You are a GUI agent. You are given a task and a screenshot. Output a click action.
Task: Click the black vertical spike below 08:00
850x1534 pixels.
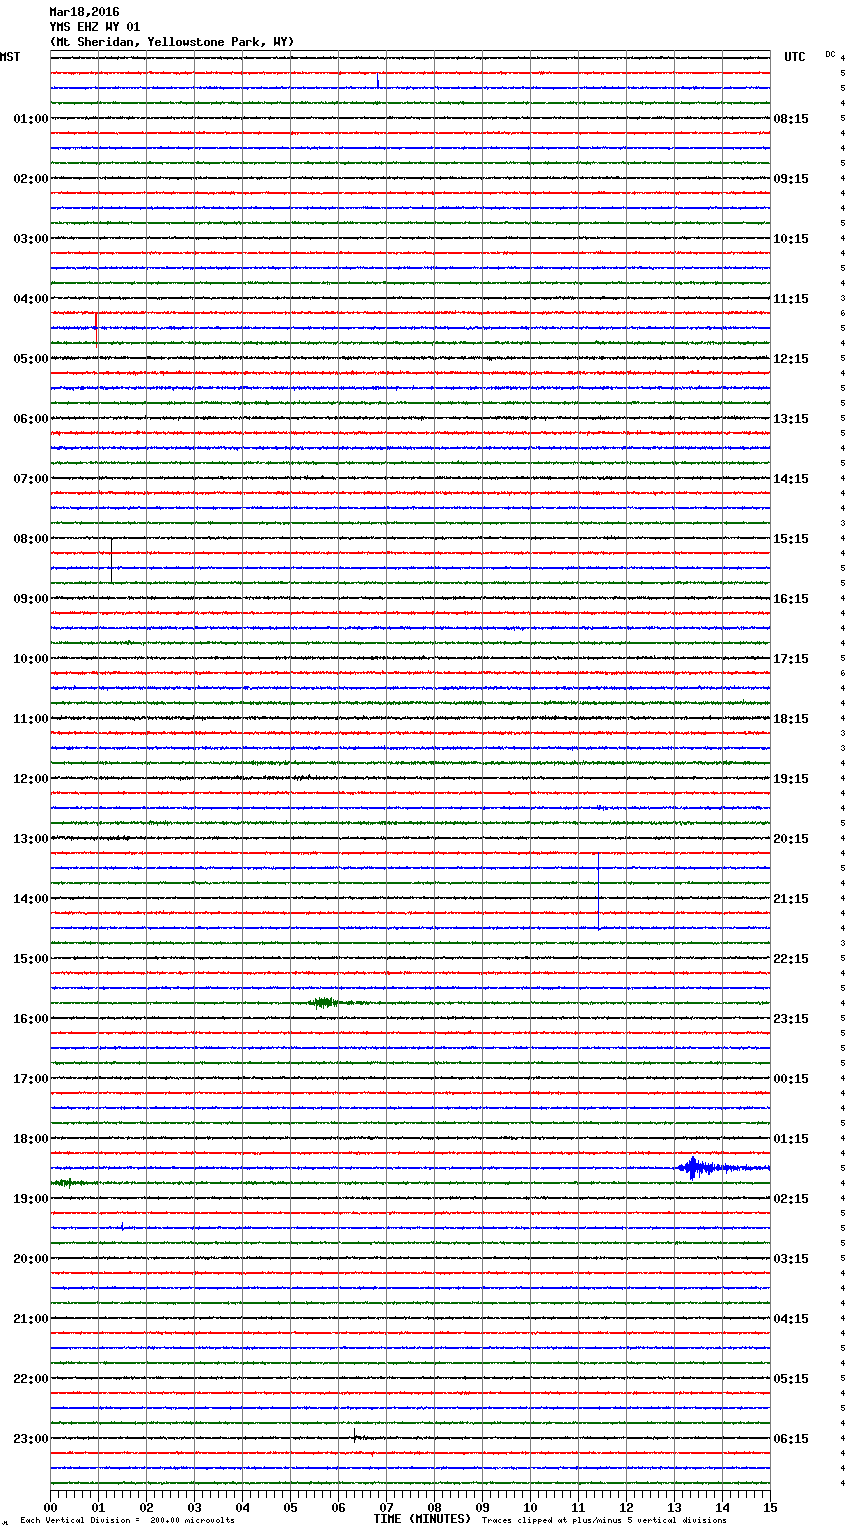(x=111, y=560)
